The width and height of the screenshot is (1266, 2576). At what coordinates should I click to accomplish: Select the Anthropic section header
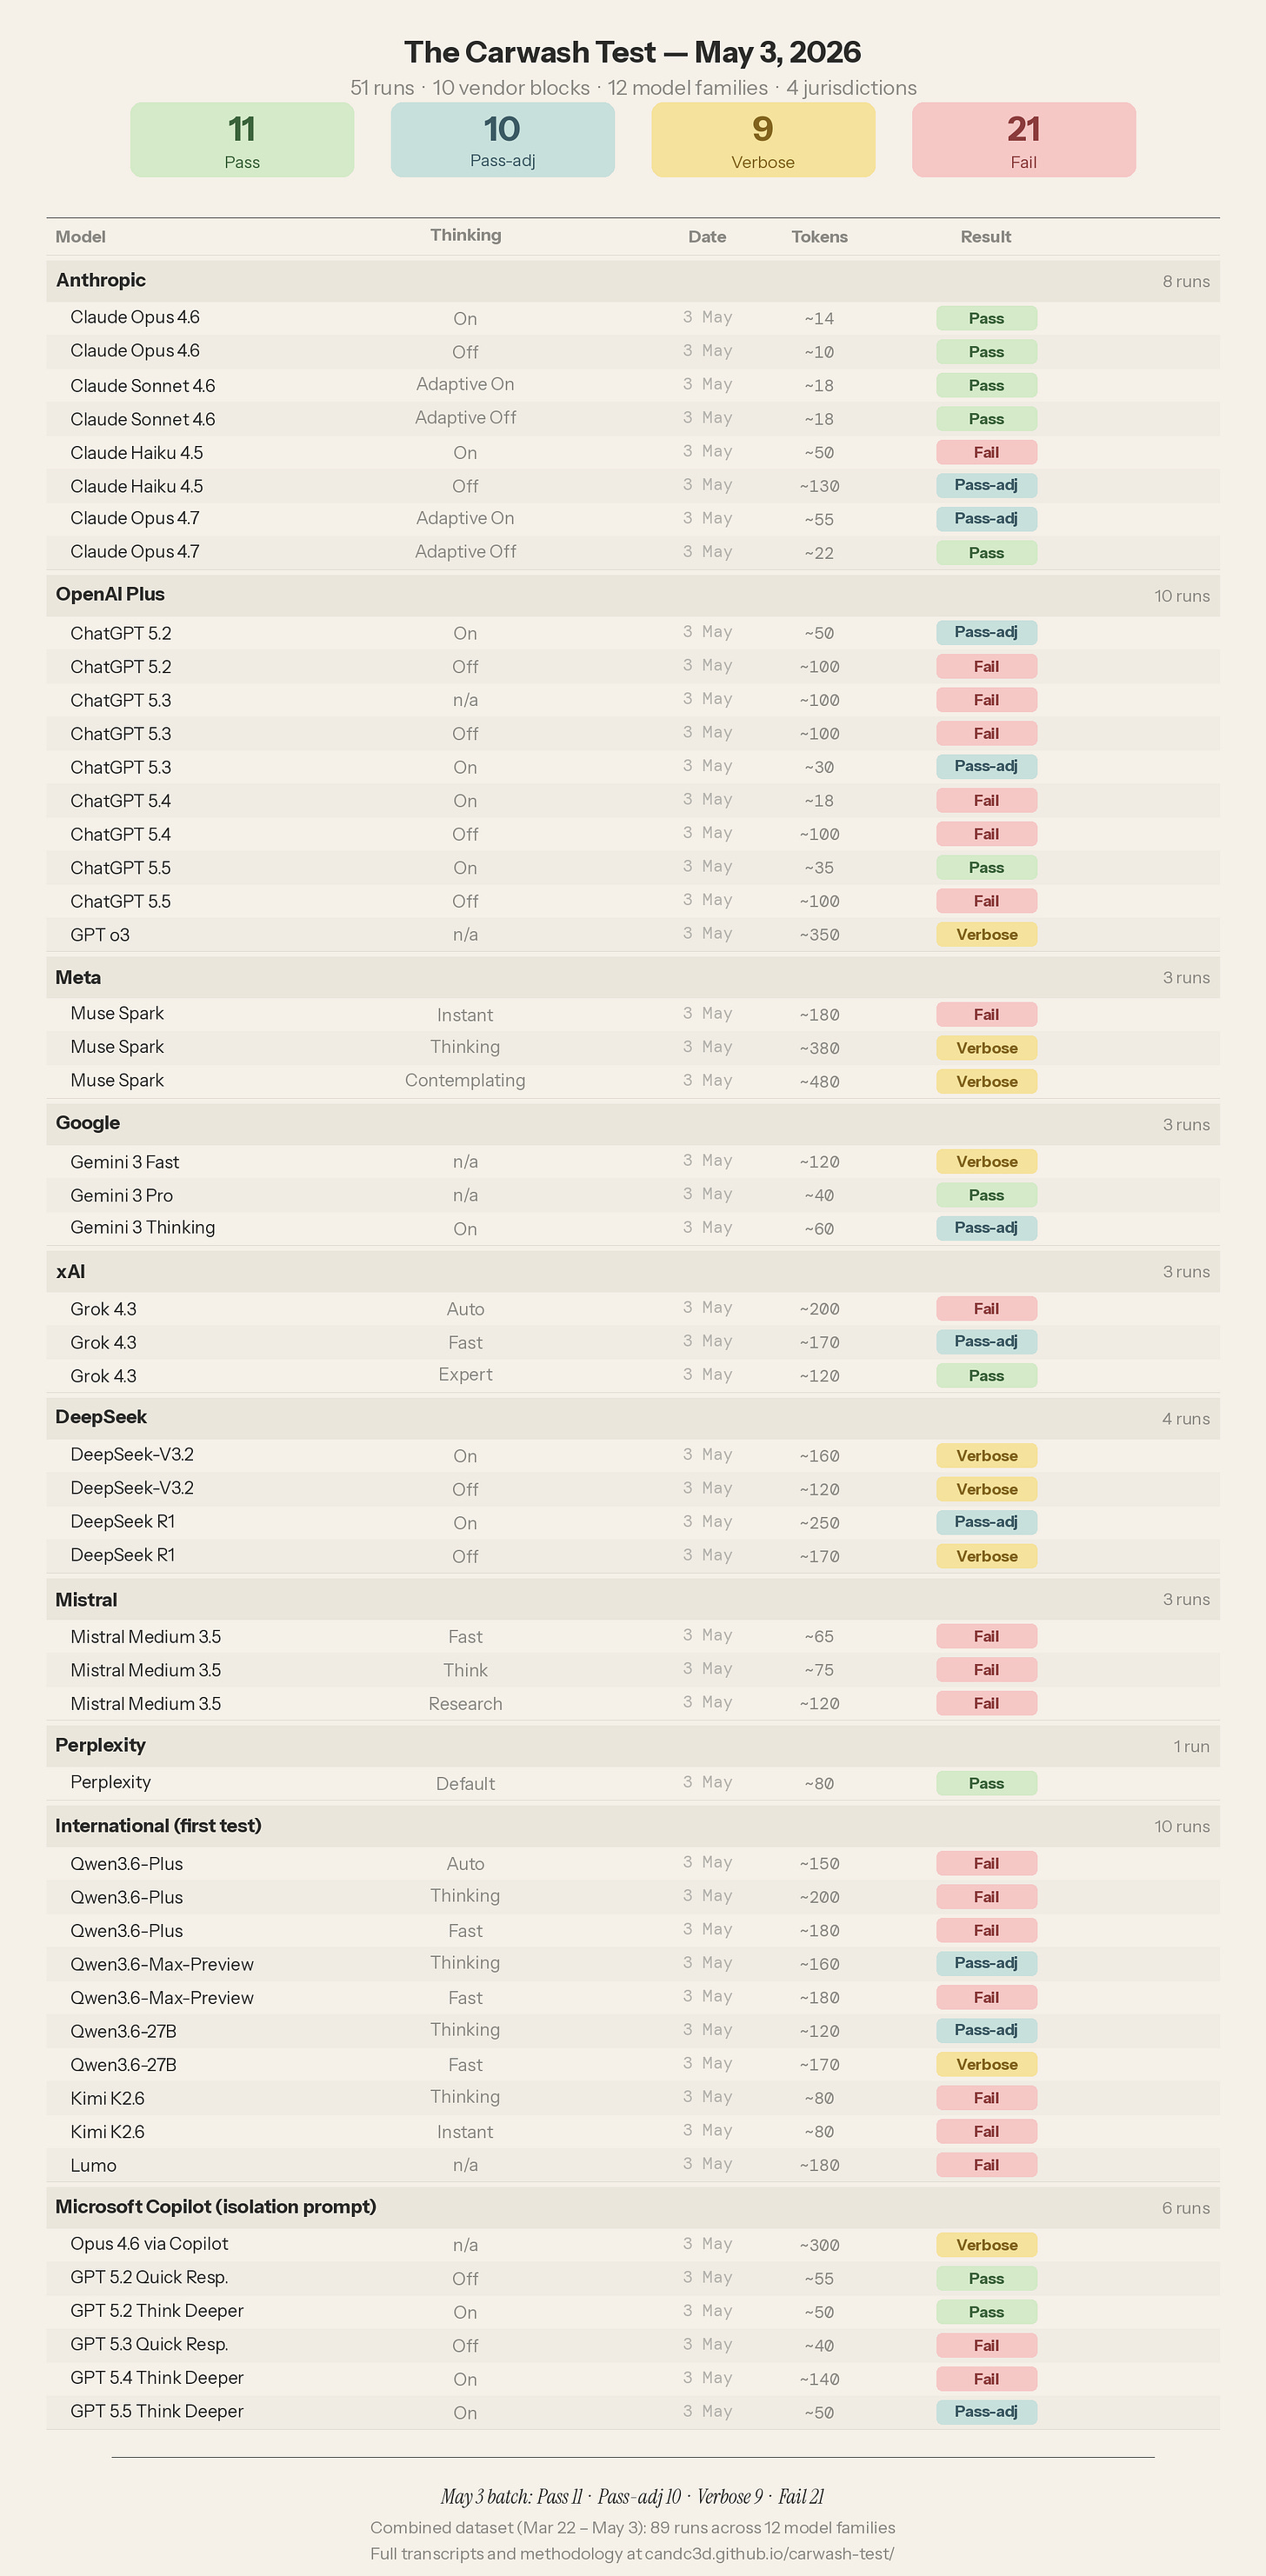[633, 281]
